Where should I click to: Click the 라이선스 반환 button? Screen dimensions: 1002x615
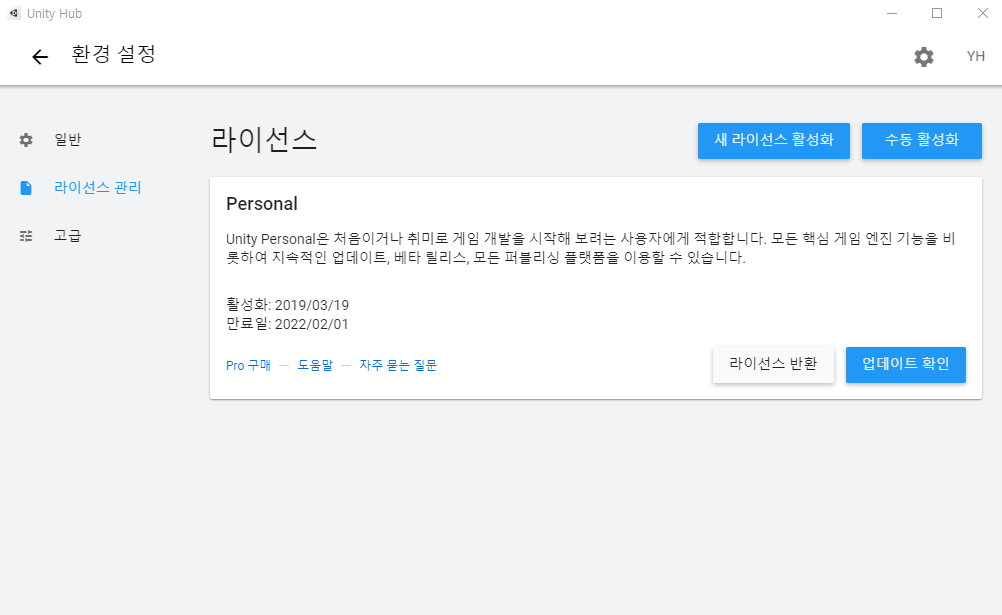773,364
